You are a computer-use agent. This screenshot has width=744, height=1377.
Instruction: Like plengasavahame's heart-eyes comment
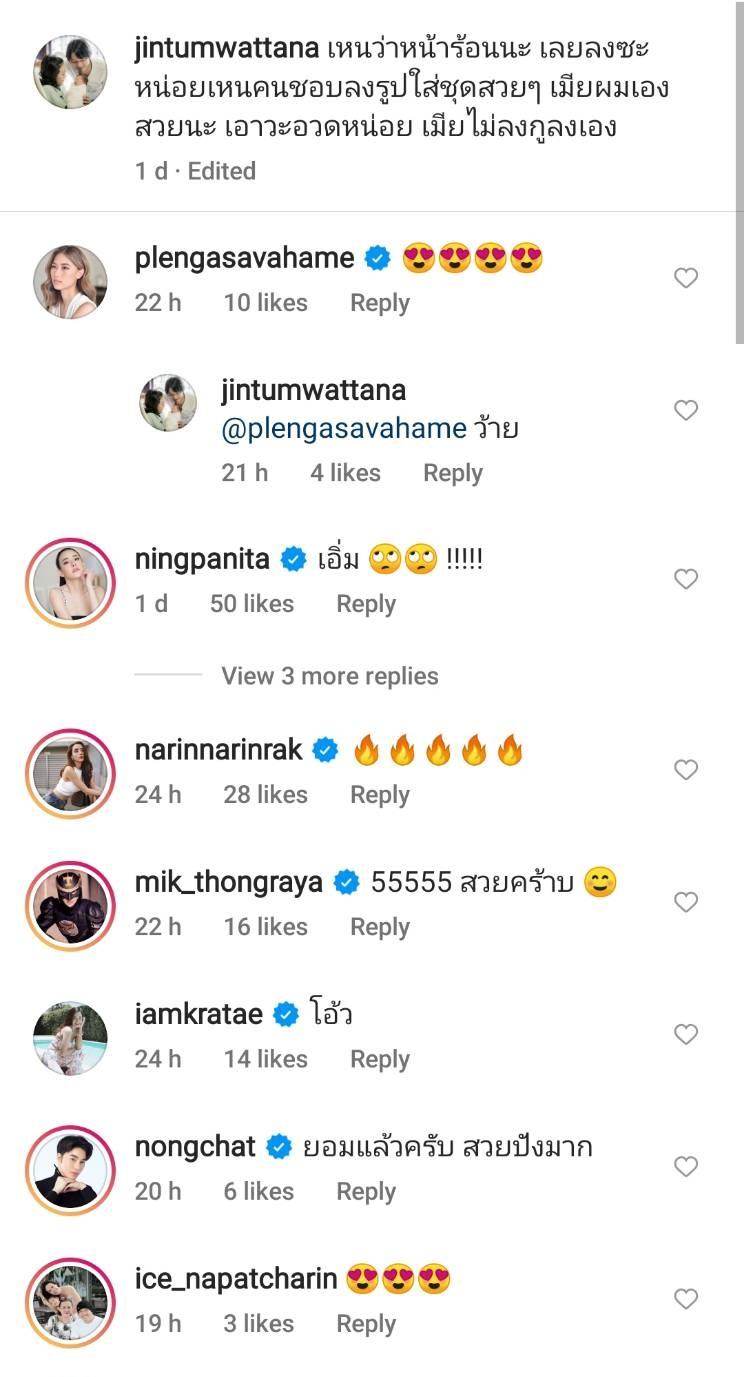[x=685, y=279]
